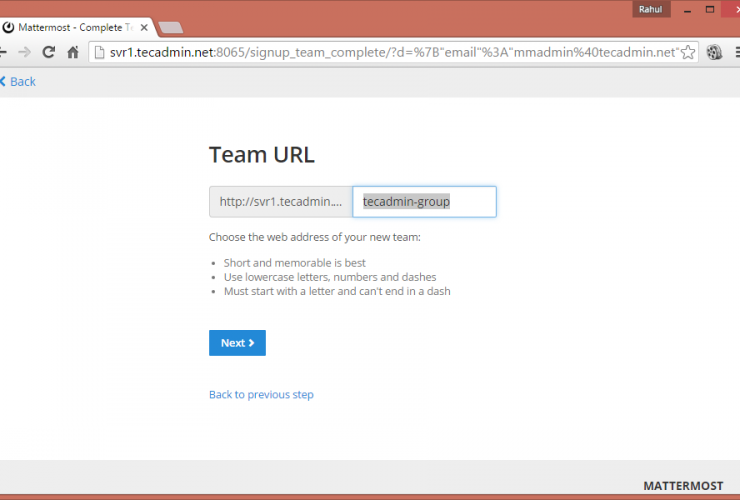Reload the page with the refresh icon
The image size is (740, 500).
point(48,52)
